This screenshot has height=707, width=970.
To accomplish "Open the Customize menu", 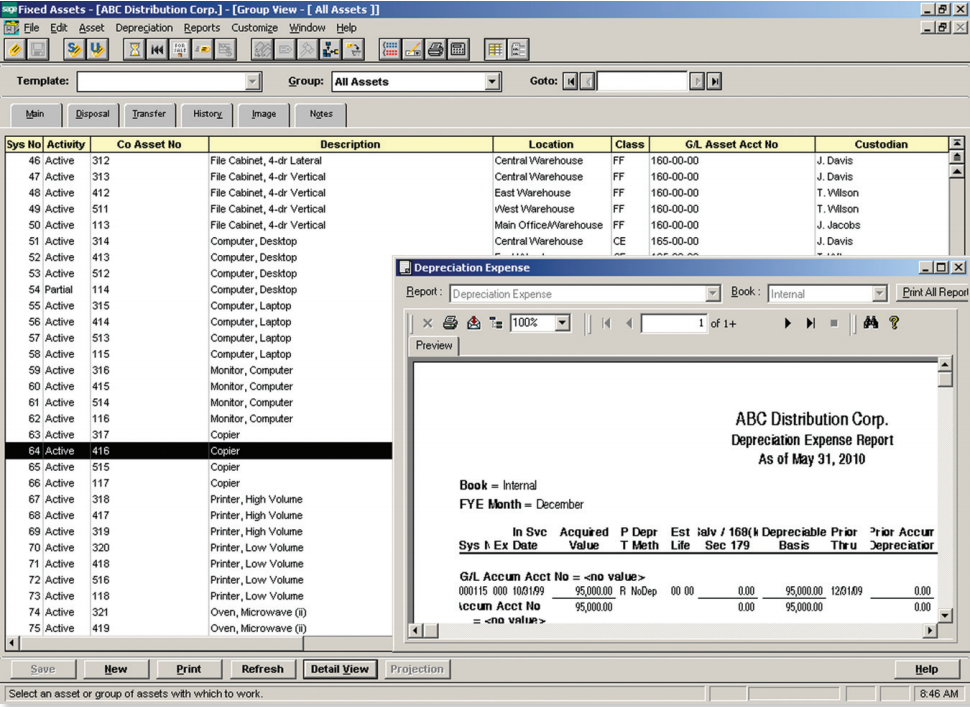I will (254, 28).
